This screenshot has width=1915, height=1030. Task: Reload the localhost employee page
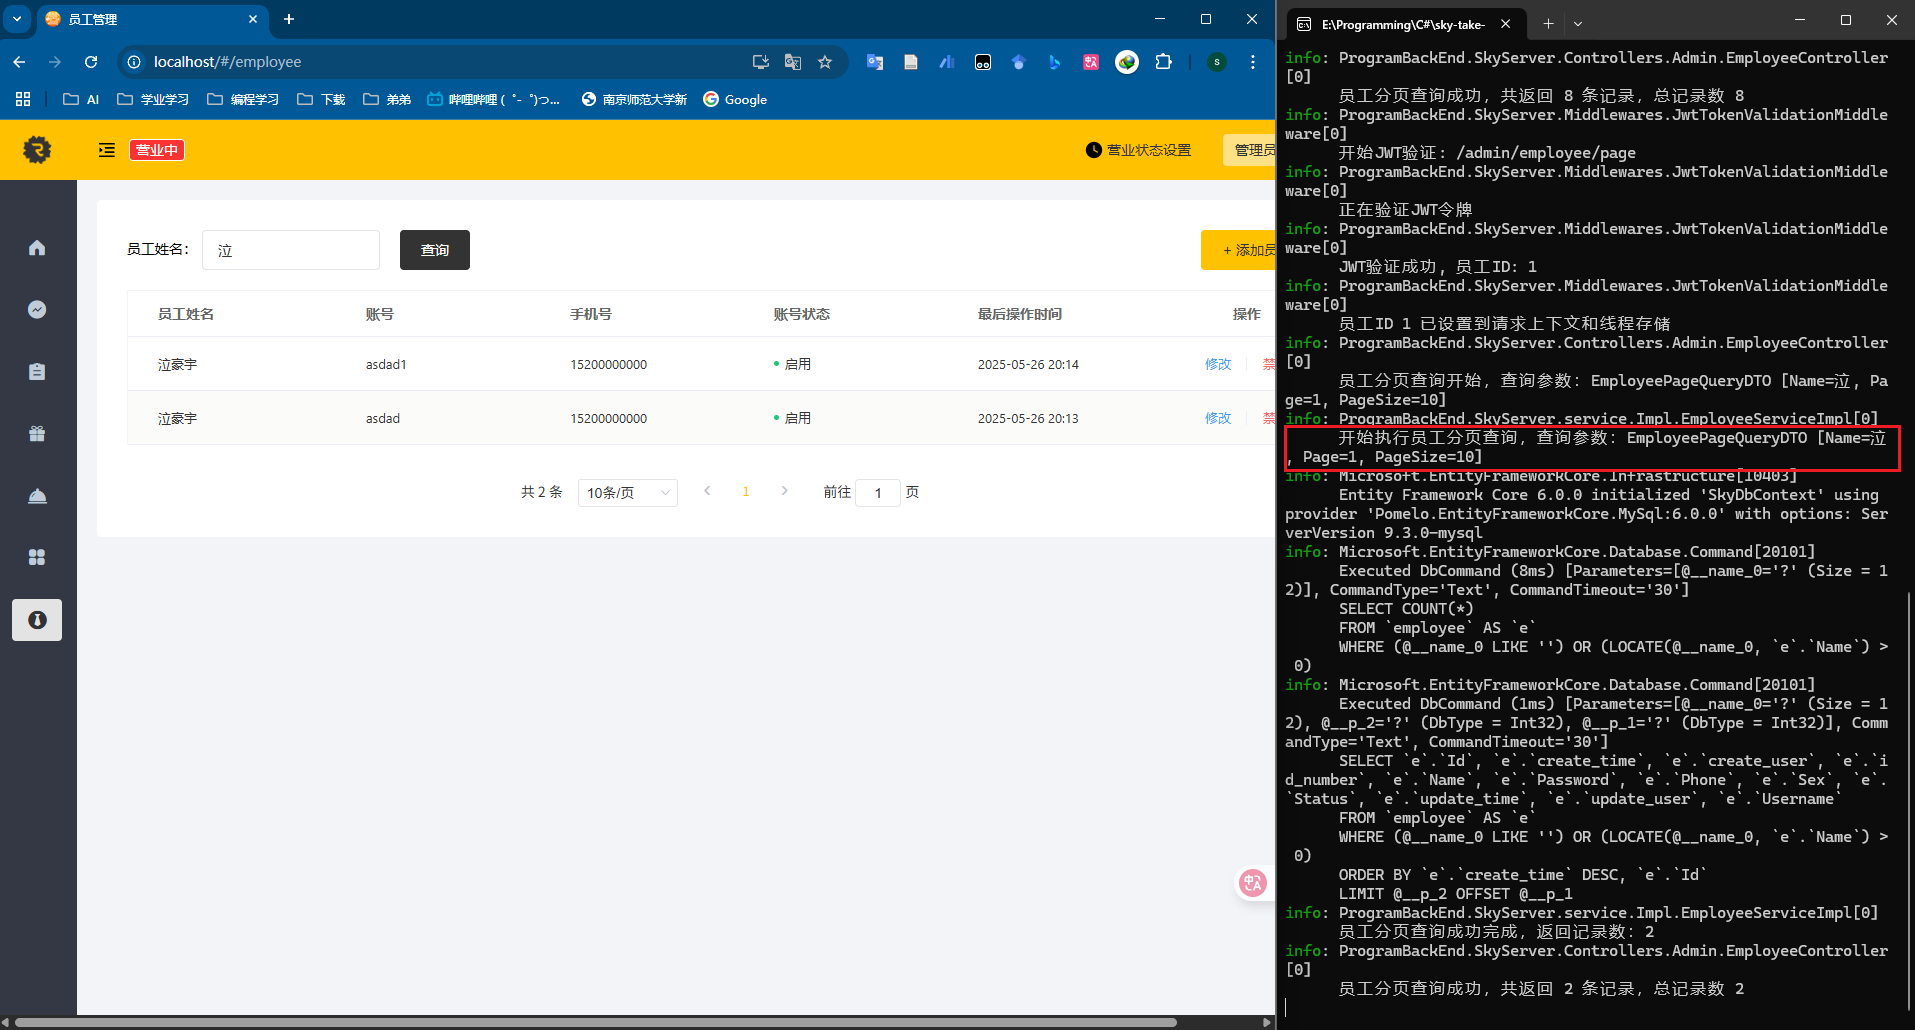click(91, 62)
